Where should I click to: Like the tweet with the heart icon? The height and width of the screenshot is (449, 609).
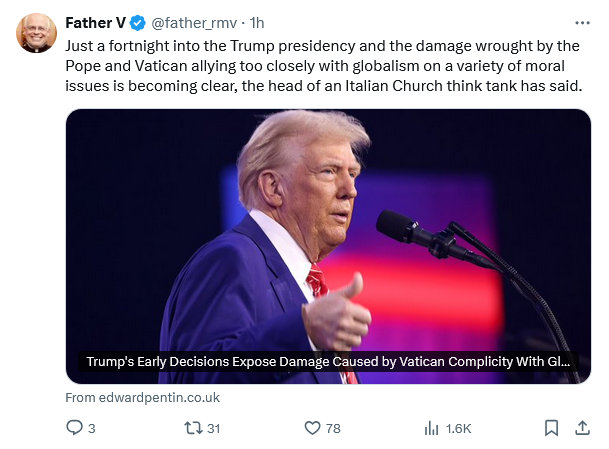pyautogui.click(x=313, y=428)
